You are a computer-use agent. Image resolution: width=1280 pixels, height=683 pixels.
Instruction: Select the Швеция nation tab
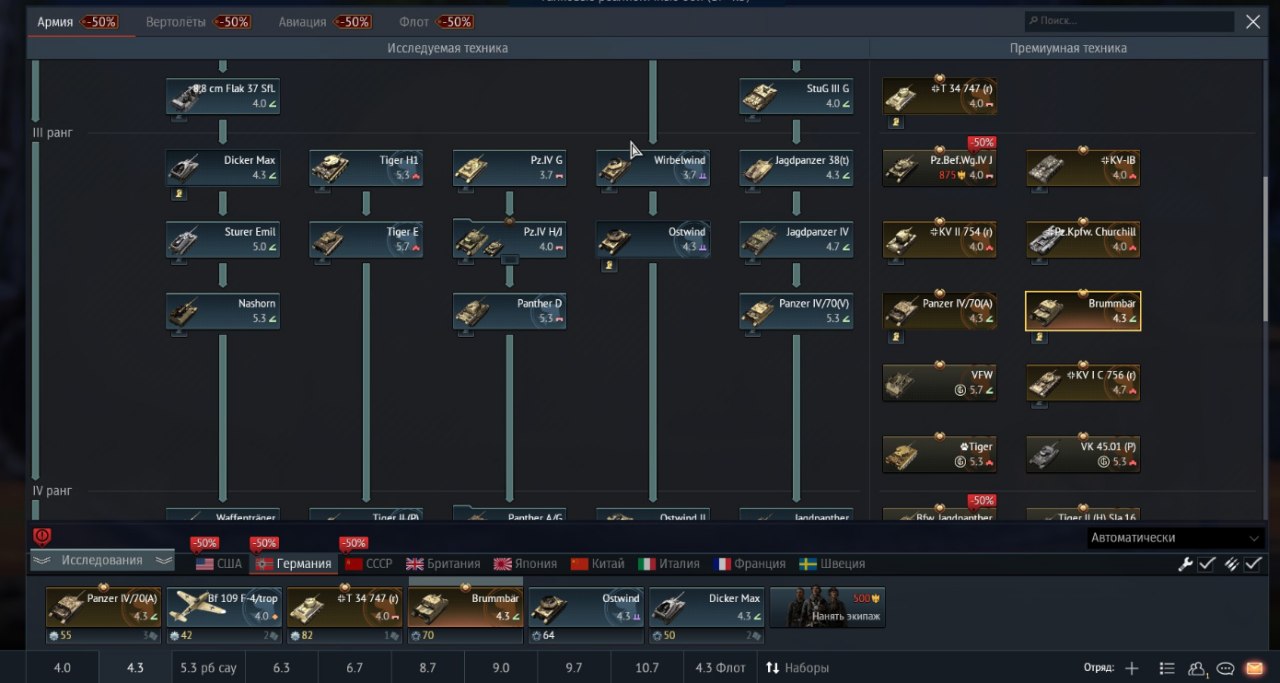point(832,564)
